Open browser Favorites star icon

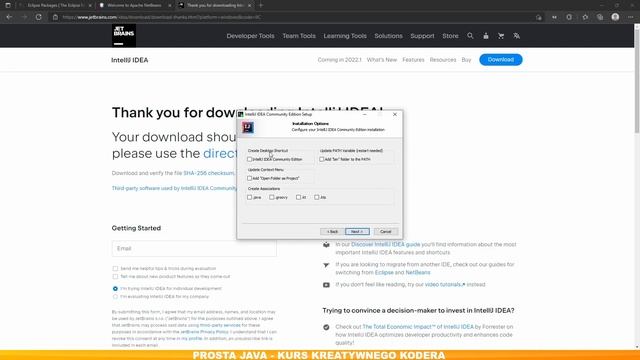click(585, 17)
